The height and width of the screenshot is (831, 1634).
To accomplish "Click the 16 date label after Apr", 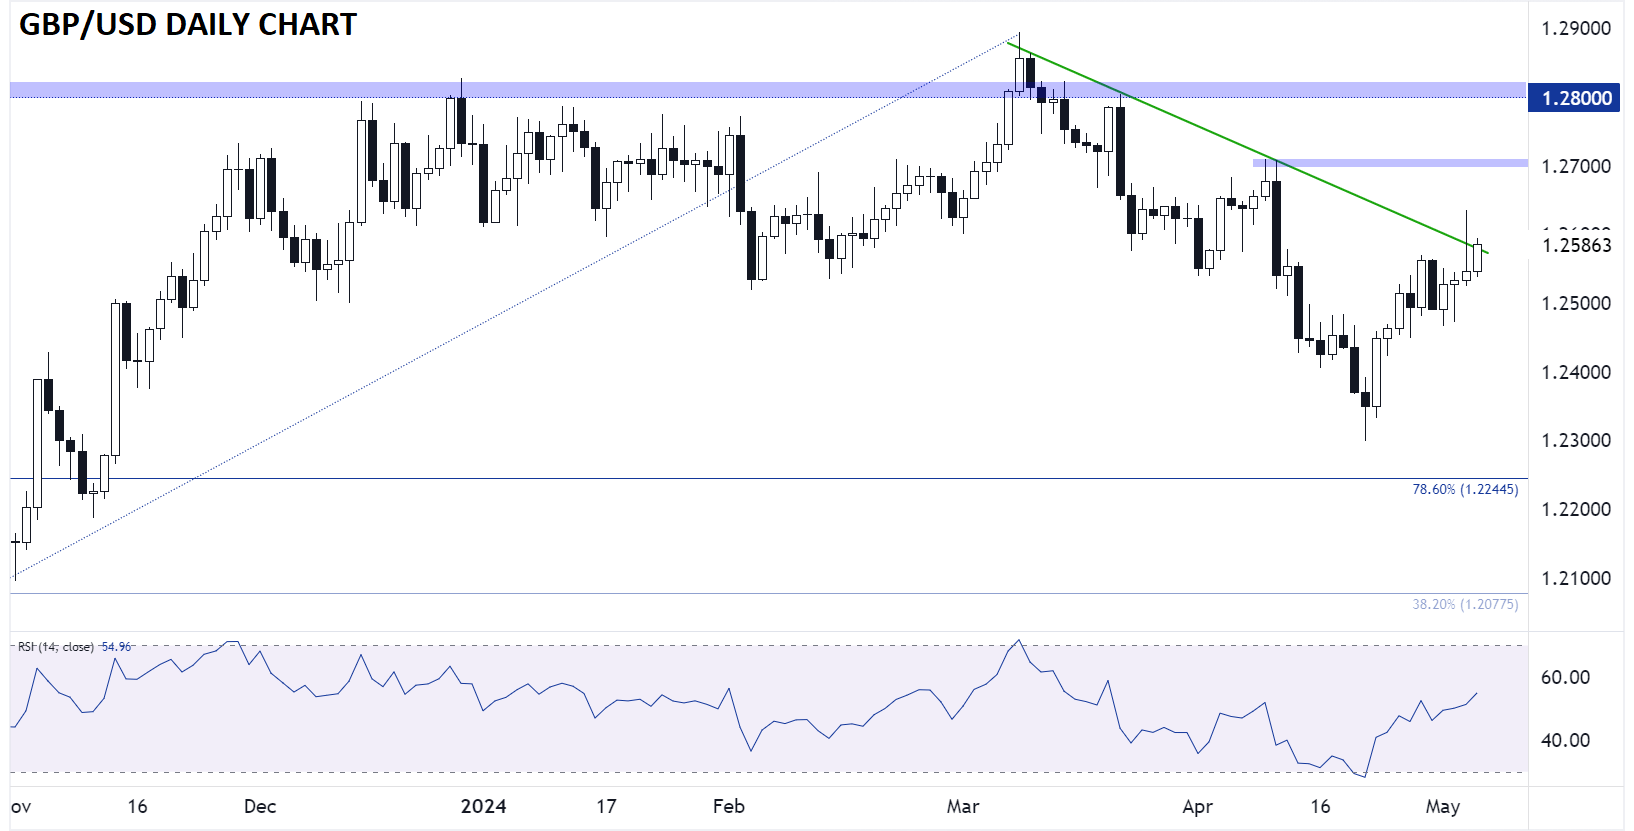I will (x=1320, y=806).
